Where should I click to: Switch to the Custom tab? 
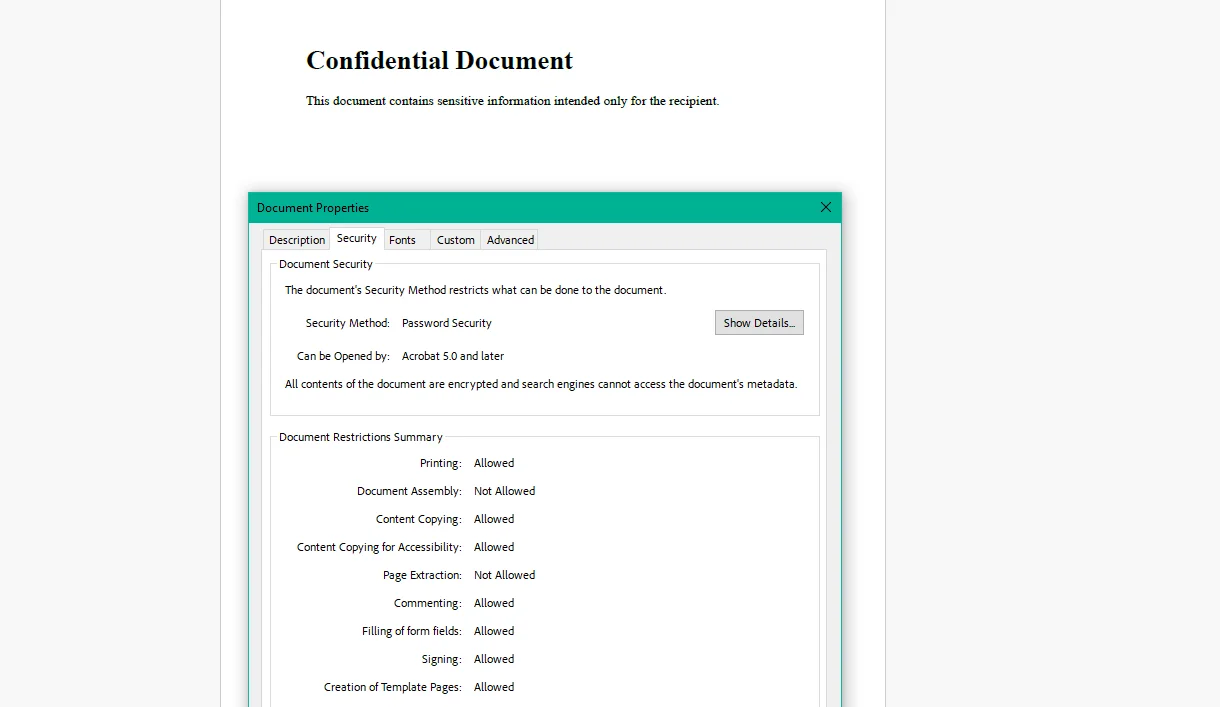pos(455,240)
